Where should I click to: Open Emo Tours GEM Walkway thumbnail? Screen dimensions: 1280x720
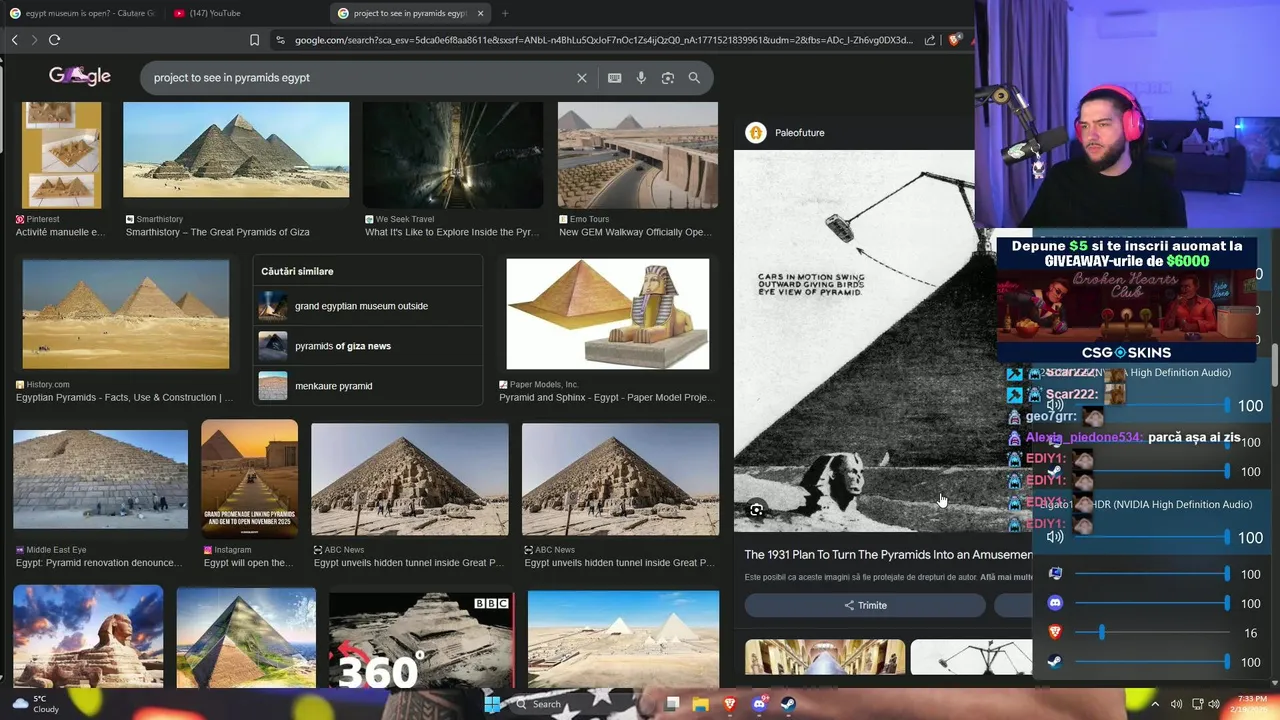[x=637, y=155]
